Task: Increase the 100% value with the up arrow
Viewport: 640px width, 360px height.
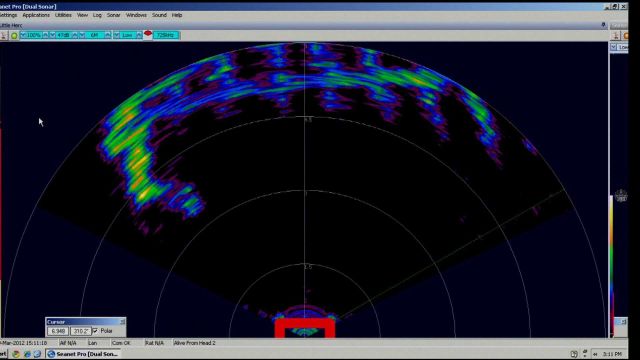Action: pos(45,36)
